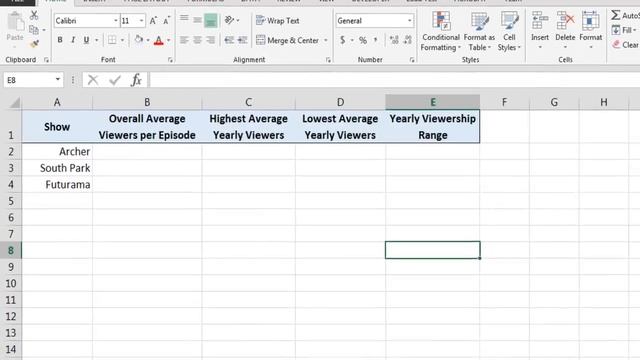Open Format as Table gallery
Screen dimensions: 640x360
tap(479, 32)
